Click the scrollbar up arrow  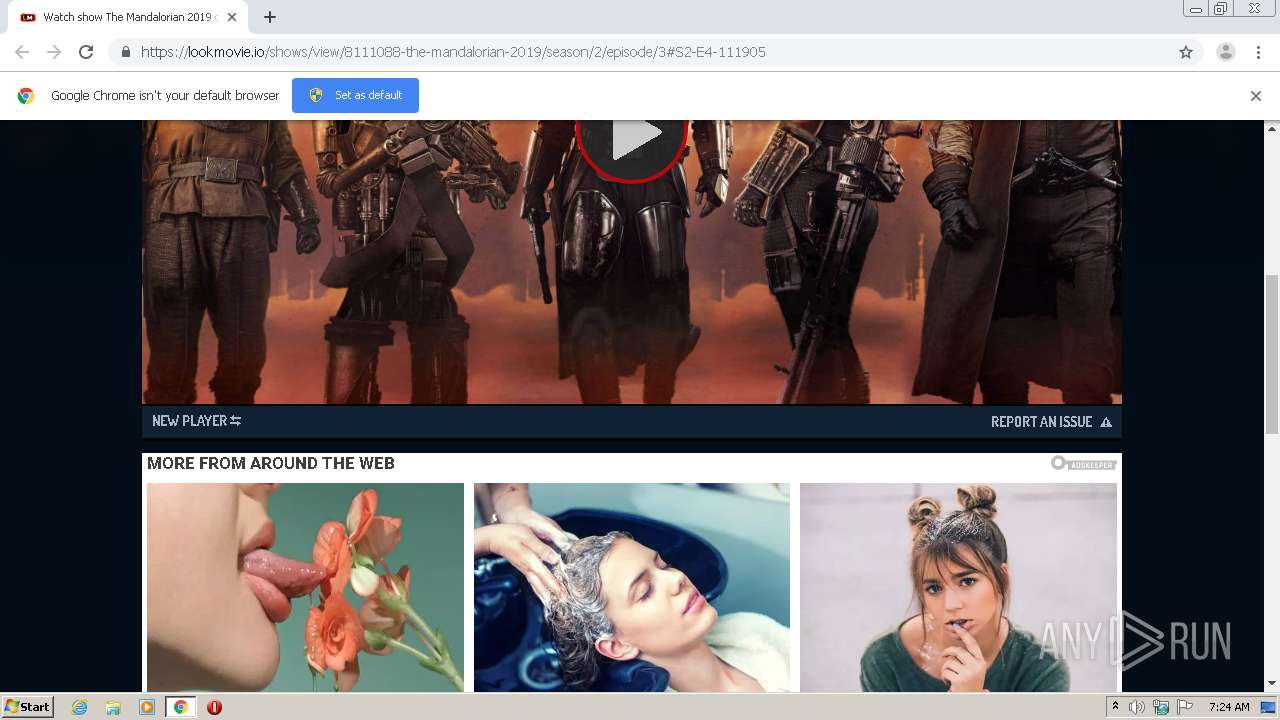pyautogui.click(x=1272, y=128)
